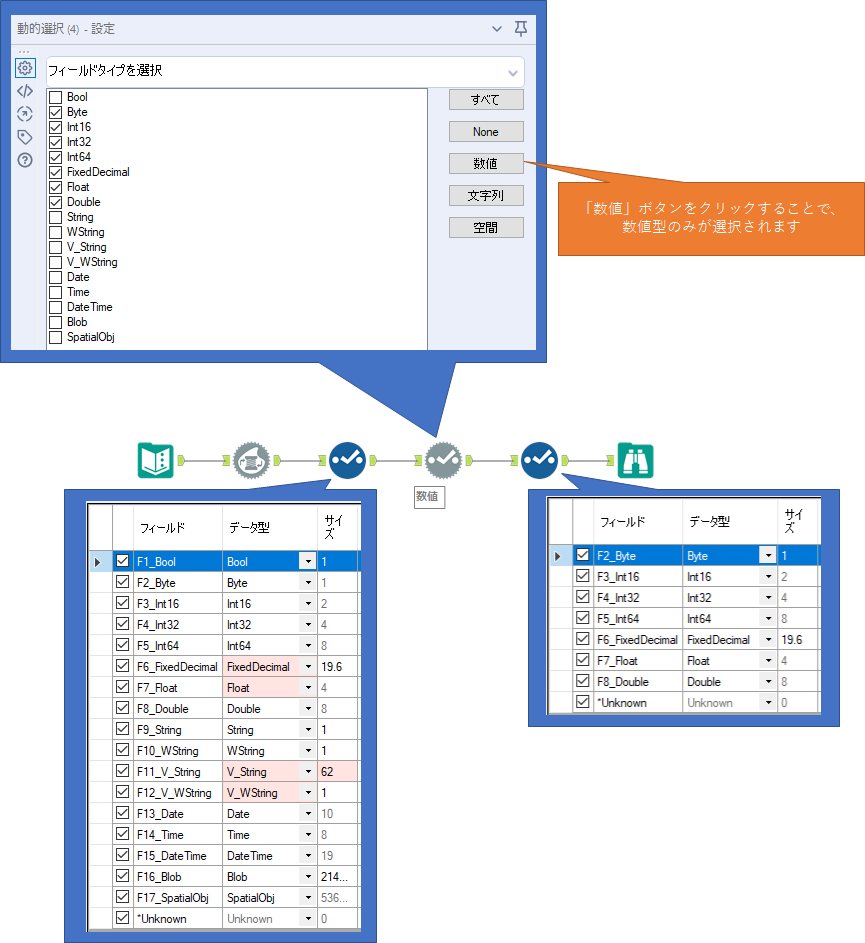The image size is (865, 943).
Task: Open the data type dropdown for F17_SpatialObj
Action: pos(308,898)
